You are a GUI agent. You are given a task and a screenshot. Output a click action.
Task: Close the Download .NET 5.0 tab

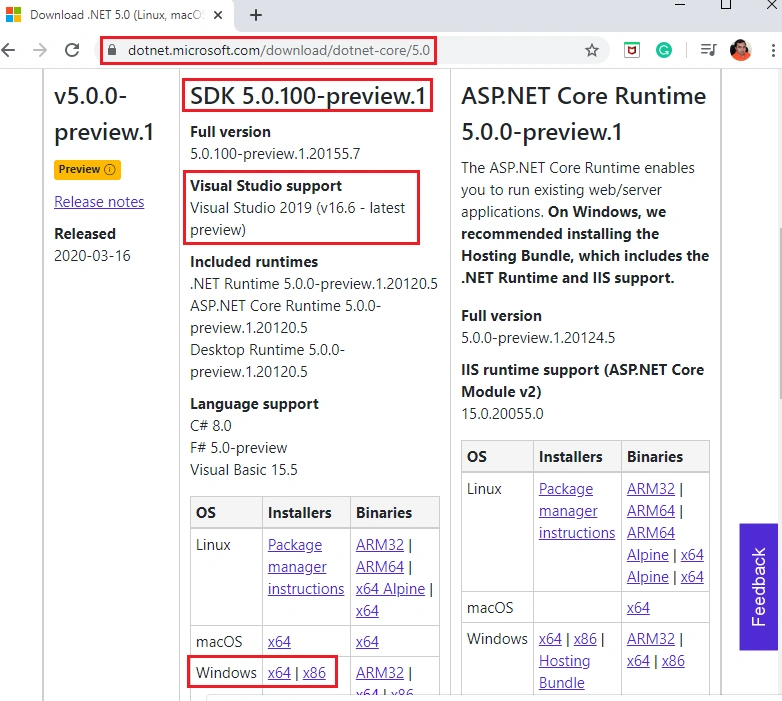tap(218, 15)
